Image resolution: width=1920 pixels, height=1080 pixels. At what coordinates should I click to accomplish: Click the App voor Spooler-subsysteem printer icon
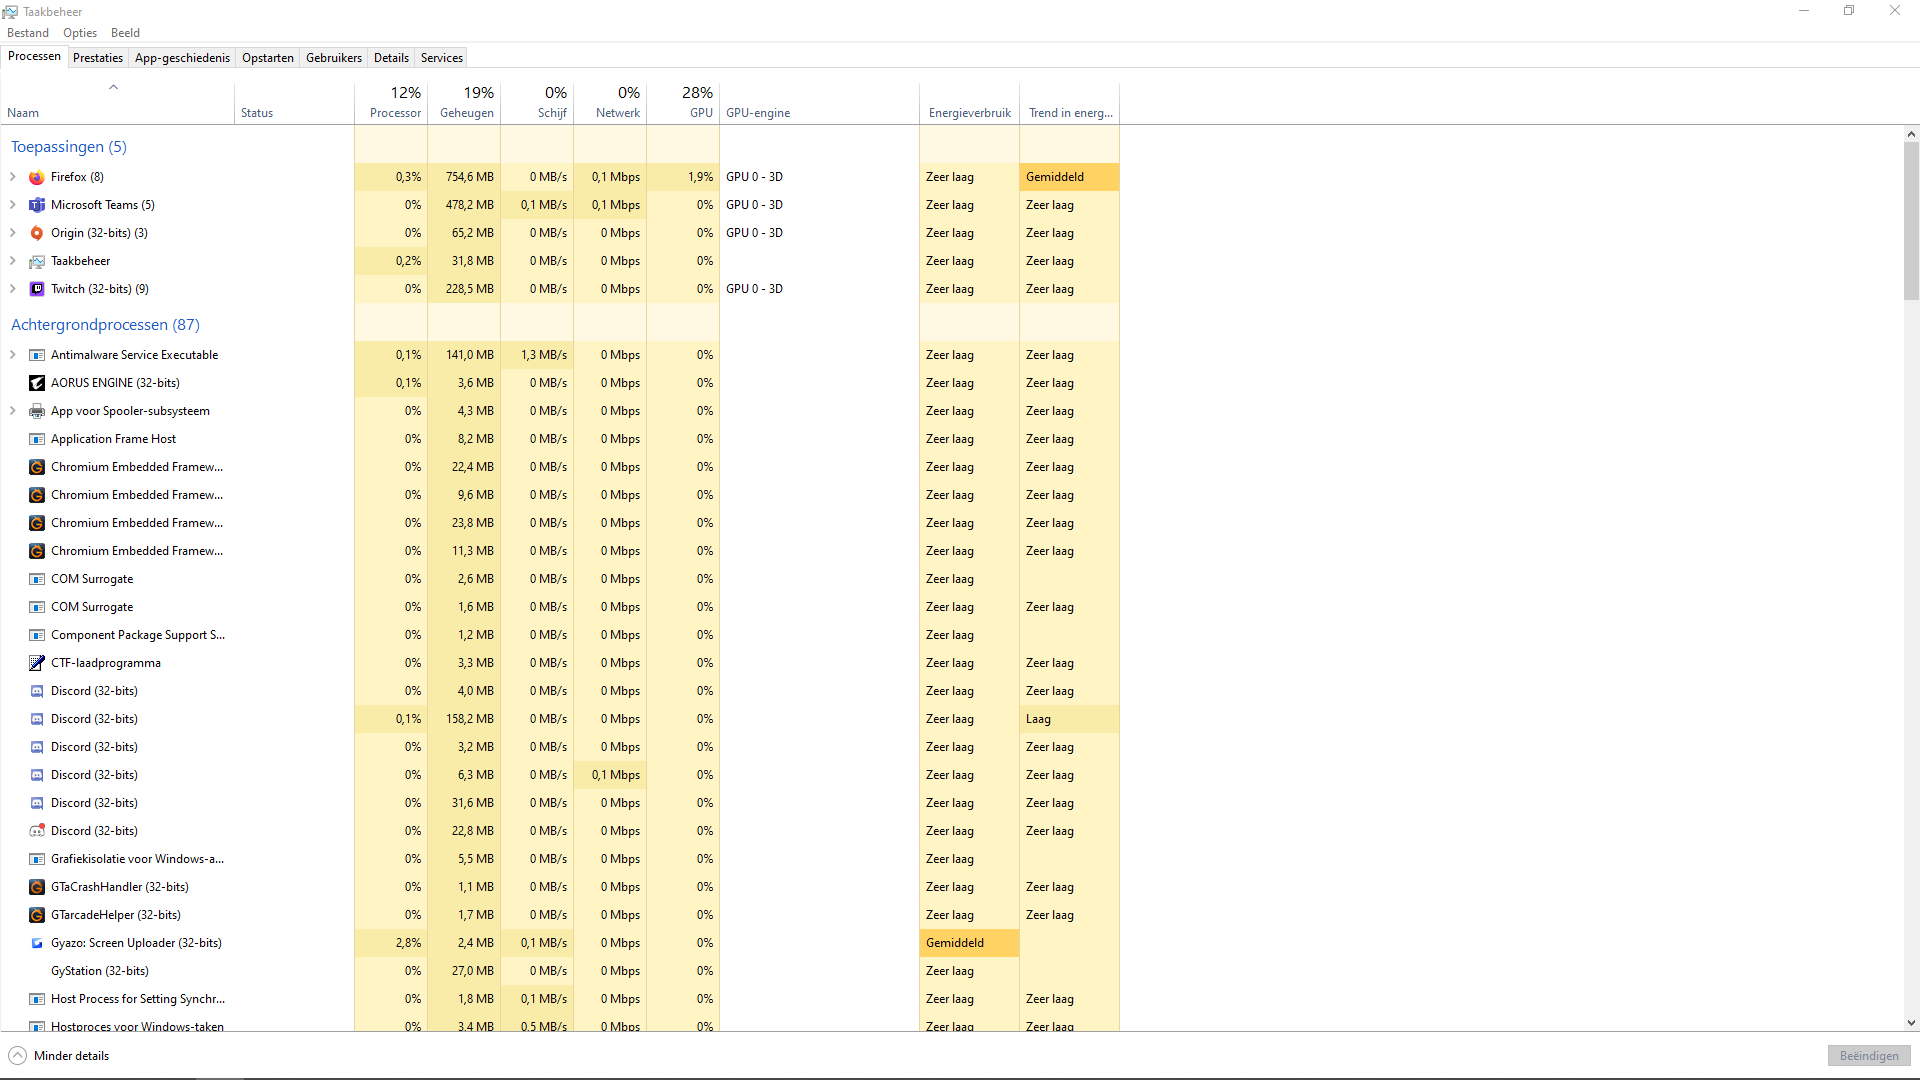click(37, 411)
